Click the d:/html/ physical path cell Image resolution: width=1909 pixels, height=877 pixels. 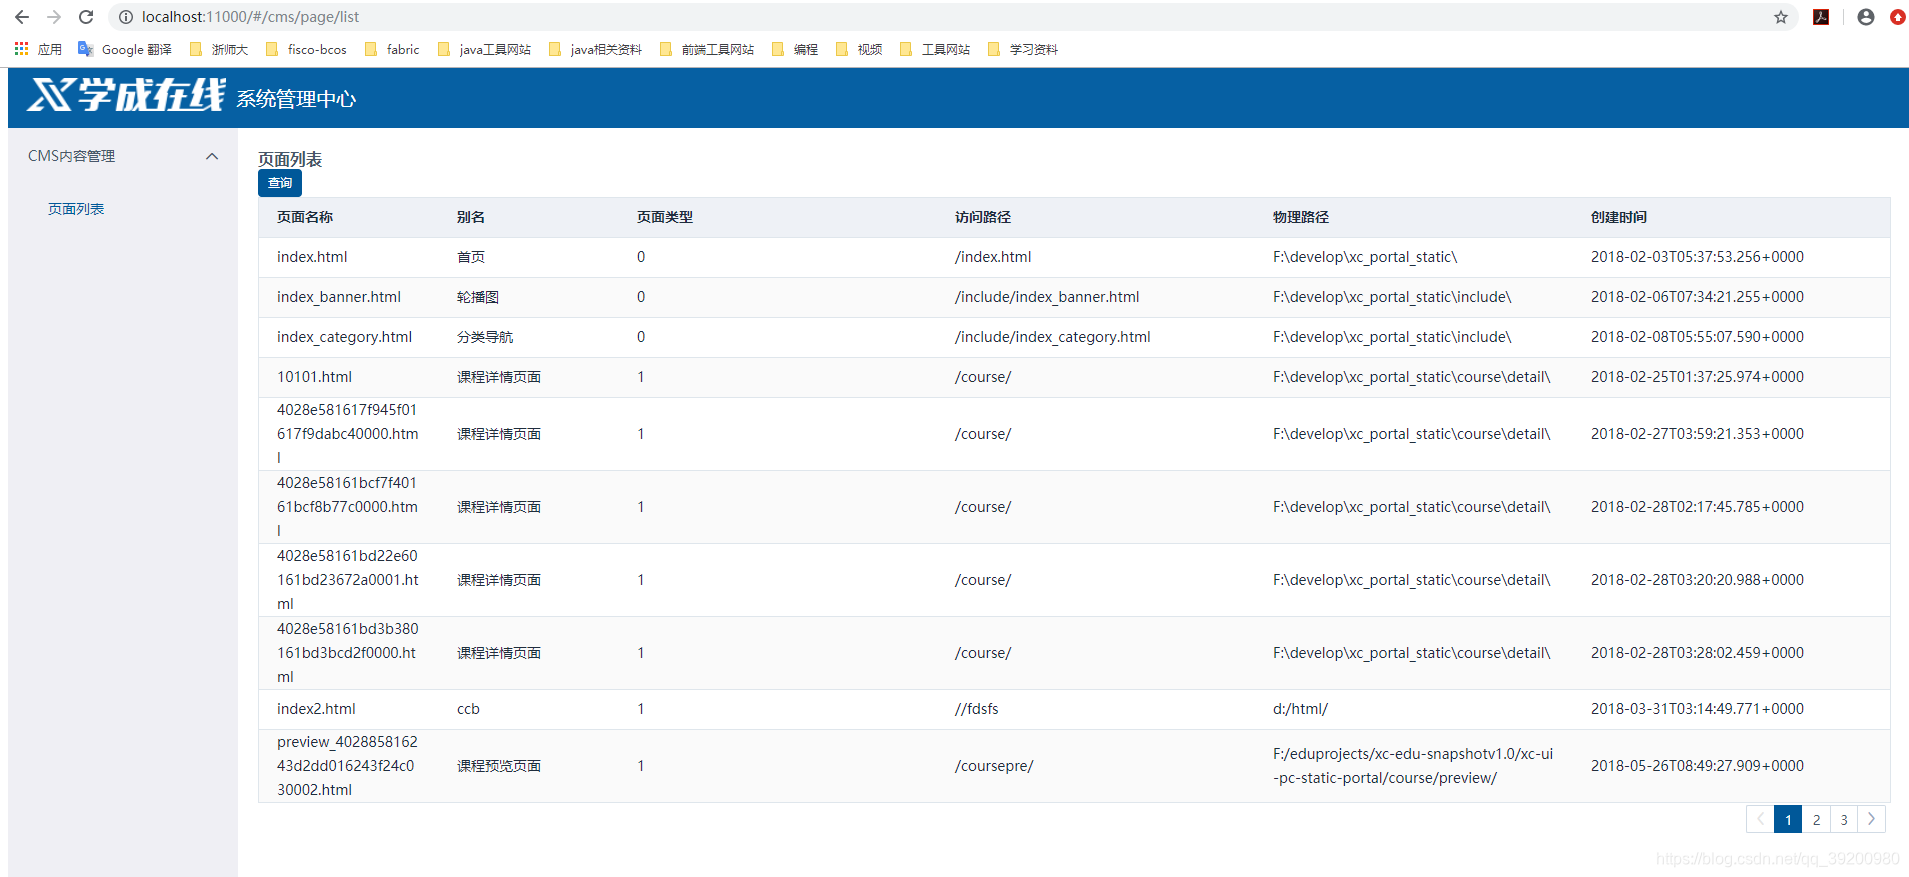click(1300, 709)
